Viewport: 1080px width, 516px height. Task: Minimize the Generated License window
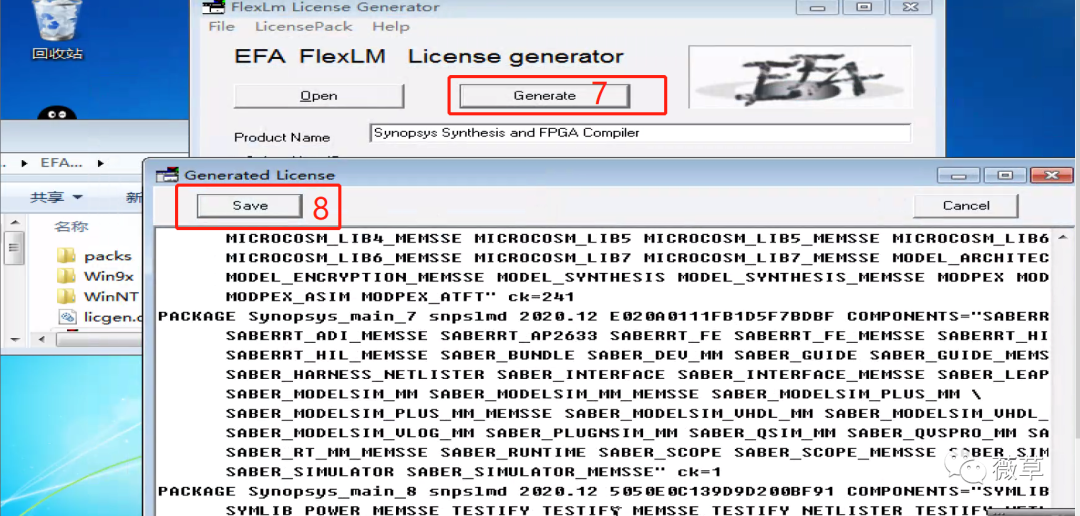pos(959,175)
